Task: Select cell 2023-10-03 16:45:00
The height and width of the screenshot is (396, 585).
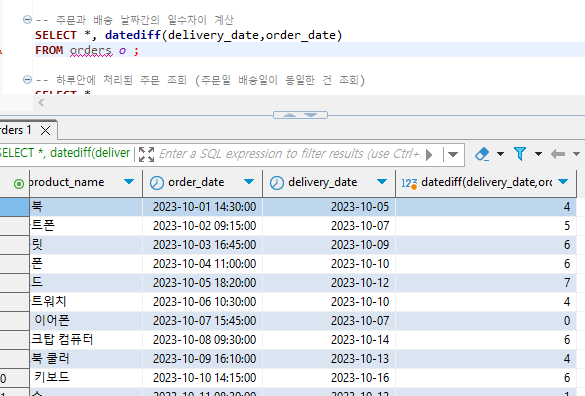Action: pyautogui.click(x=203, y=245)
